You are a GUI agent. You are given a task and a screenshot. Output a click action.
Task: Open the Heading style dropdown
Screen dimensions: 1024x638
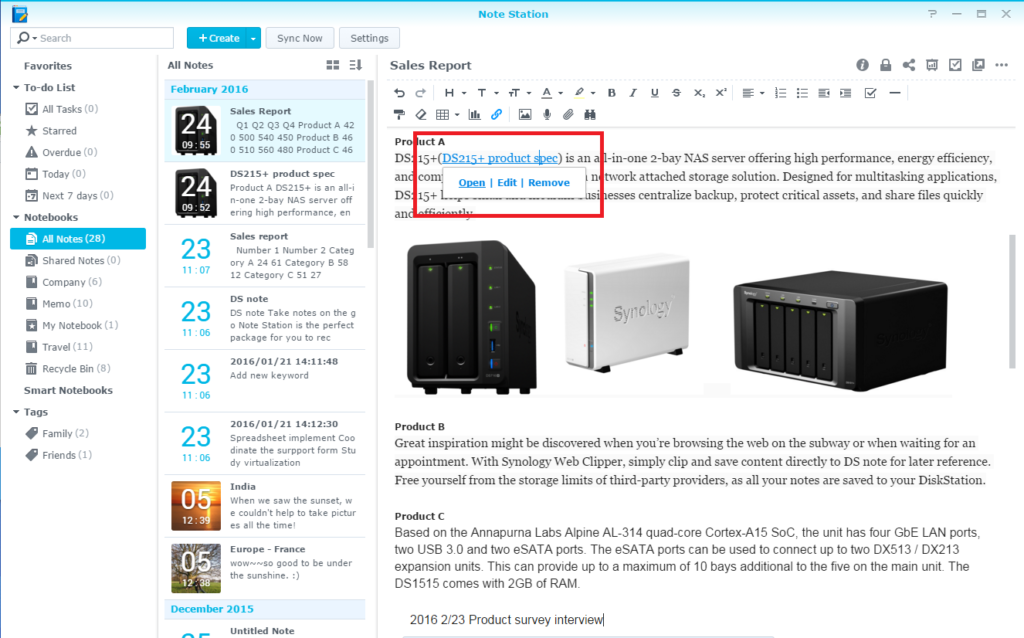pos(455,93)
